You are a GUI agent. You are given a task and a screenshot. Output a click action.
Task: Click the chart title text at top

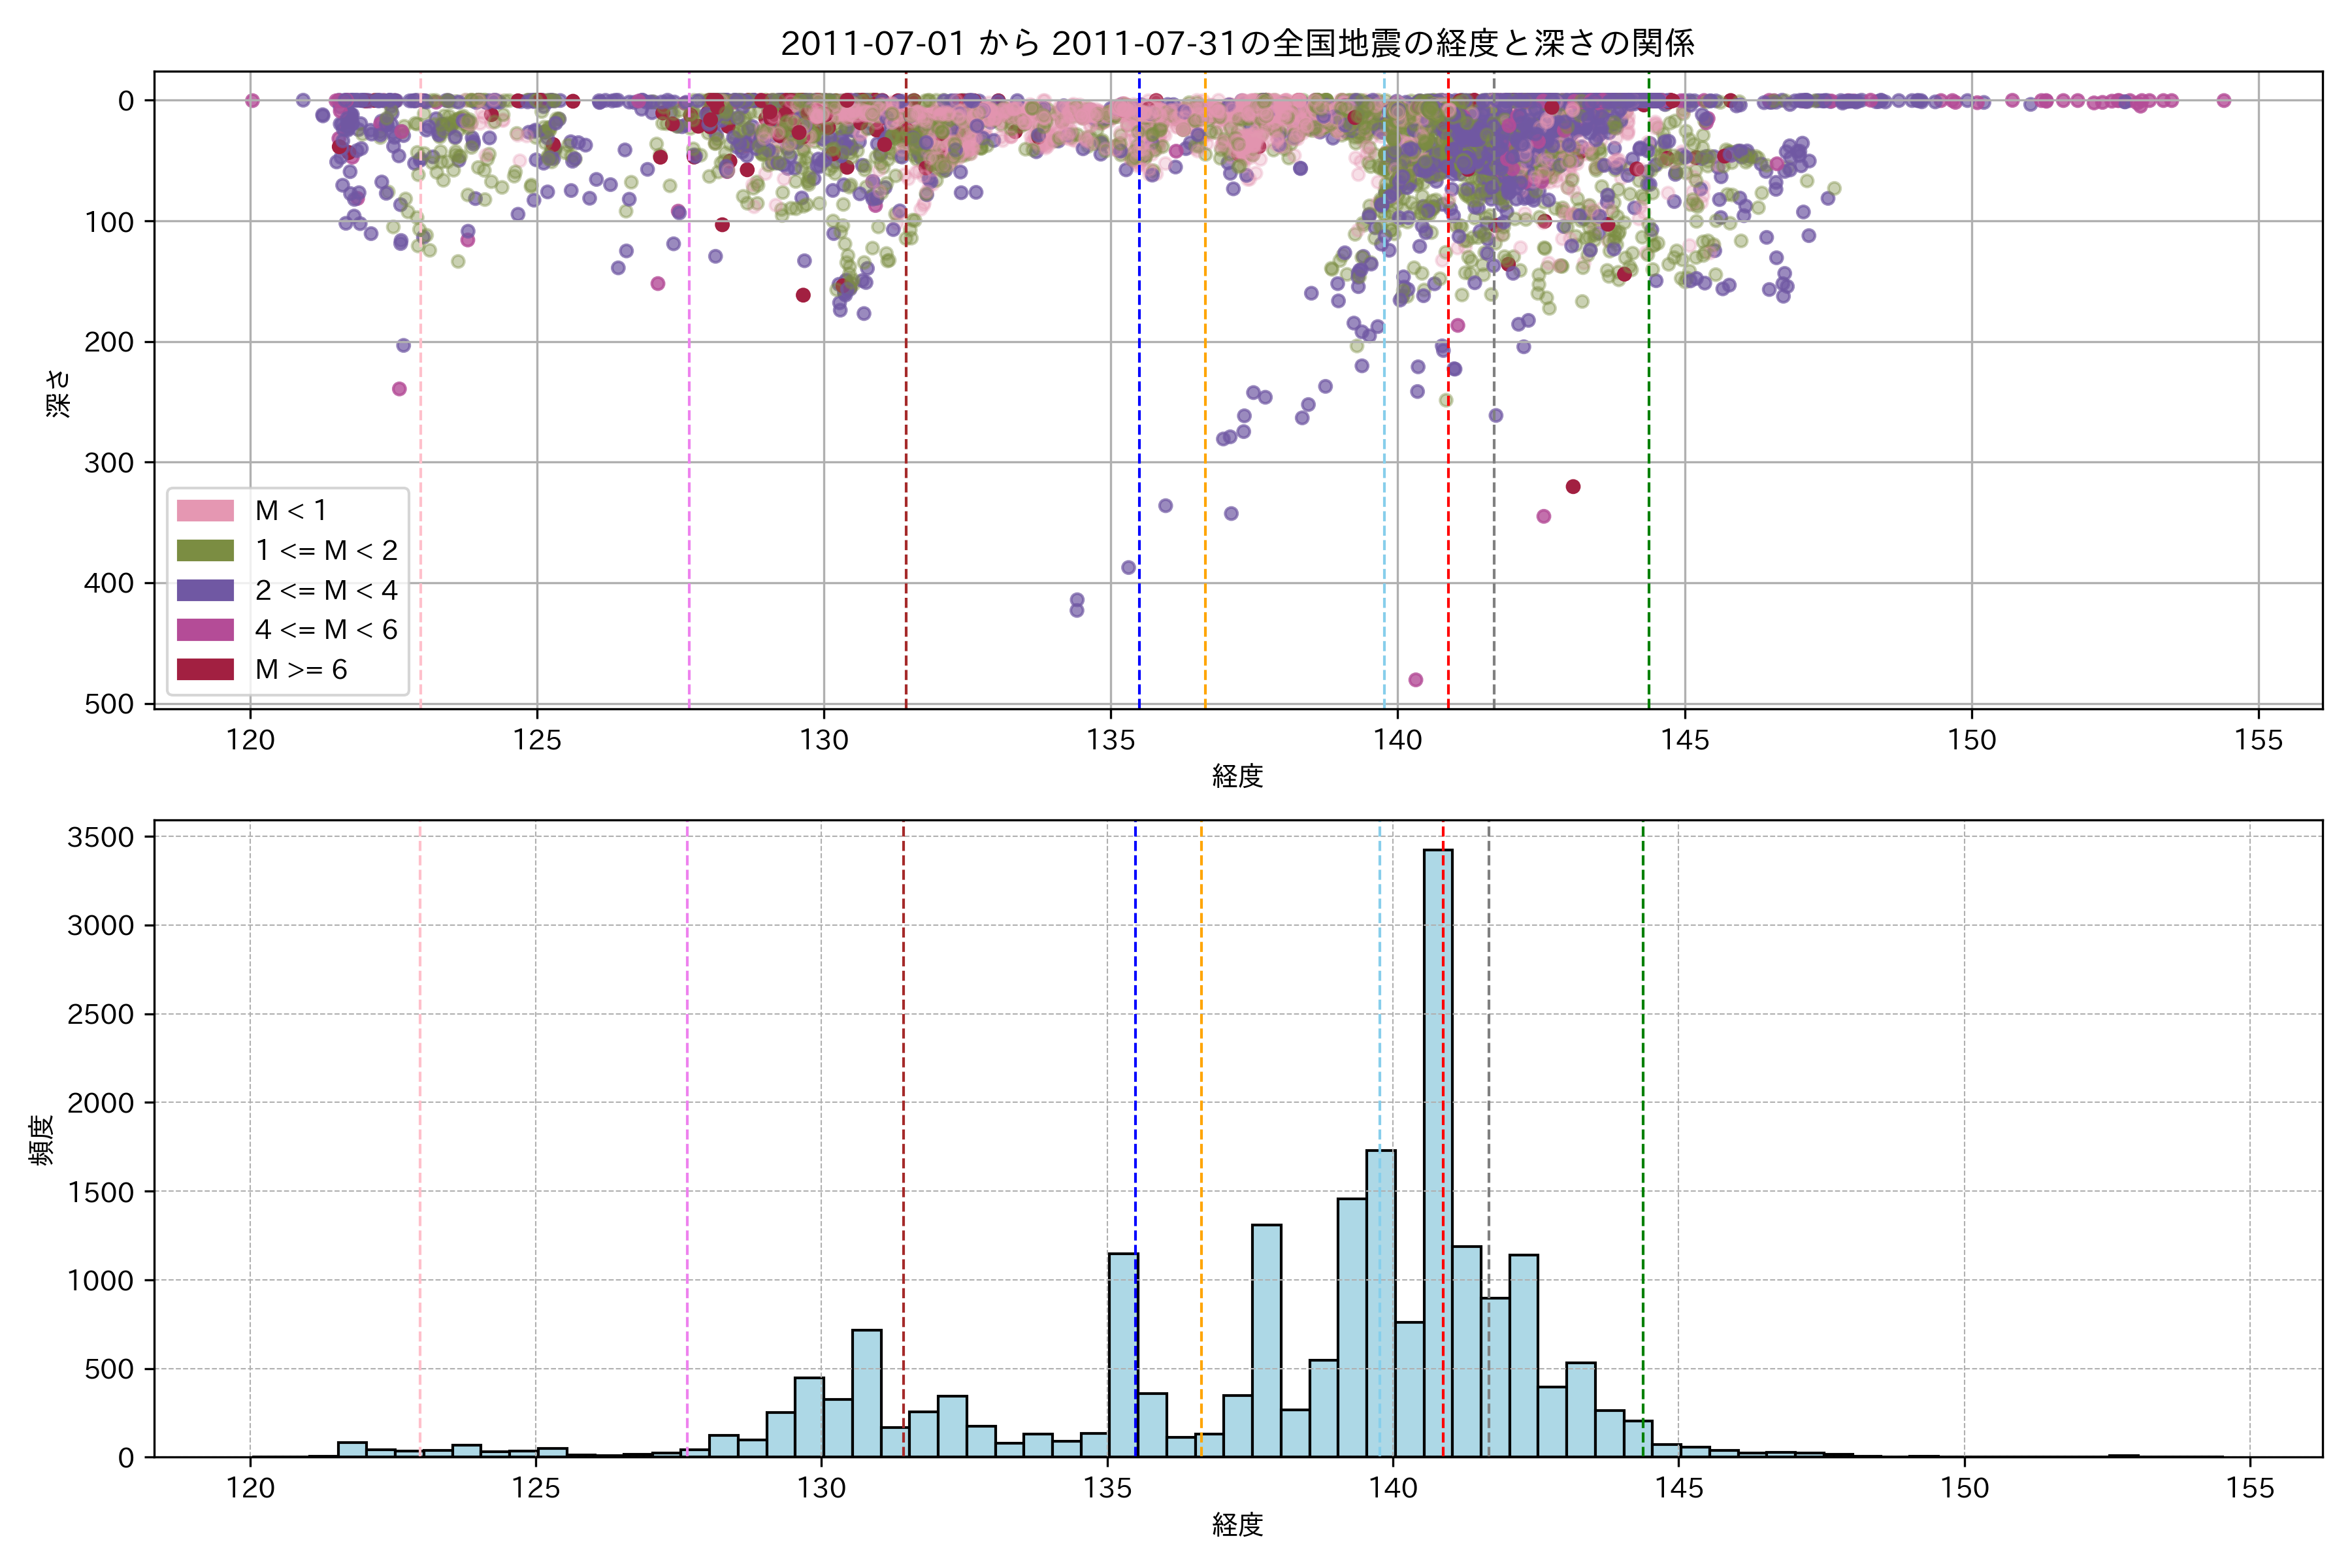pos(1237,43)
